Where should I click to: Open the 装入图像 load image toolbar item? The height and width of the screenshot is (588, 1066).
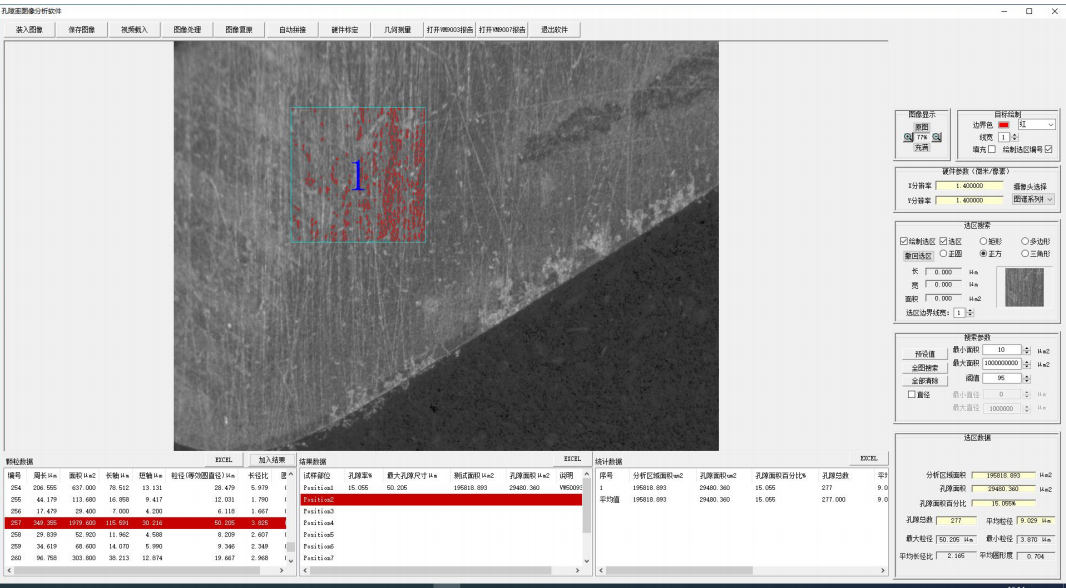[29, 30]
